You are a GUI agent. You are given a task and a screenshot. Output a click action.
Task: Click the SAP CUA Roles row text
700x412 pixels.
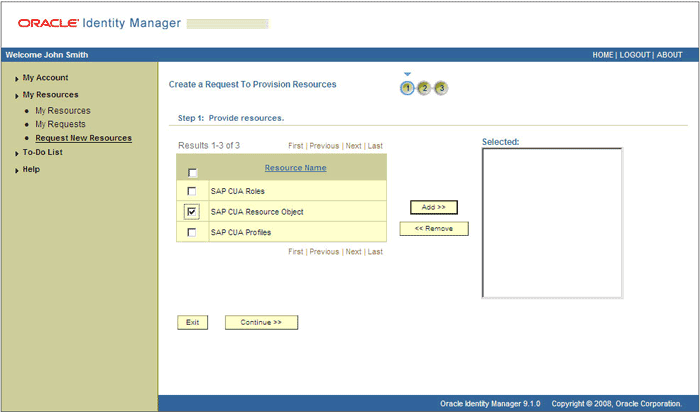(238, 191)
